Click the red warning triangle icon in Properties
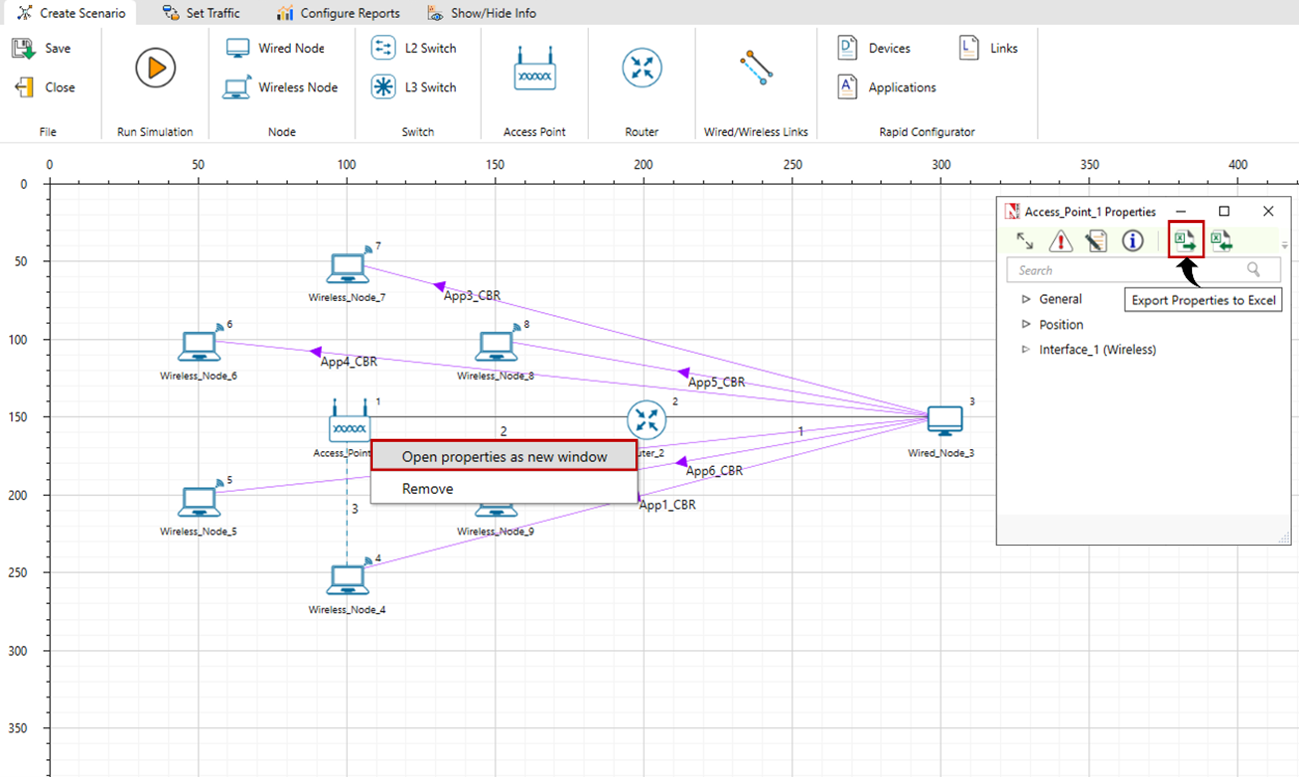This screenshot has width=1299, height=777. coord(1061,241)
